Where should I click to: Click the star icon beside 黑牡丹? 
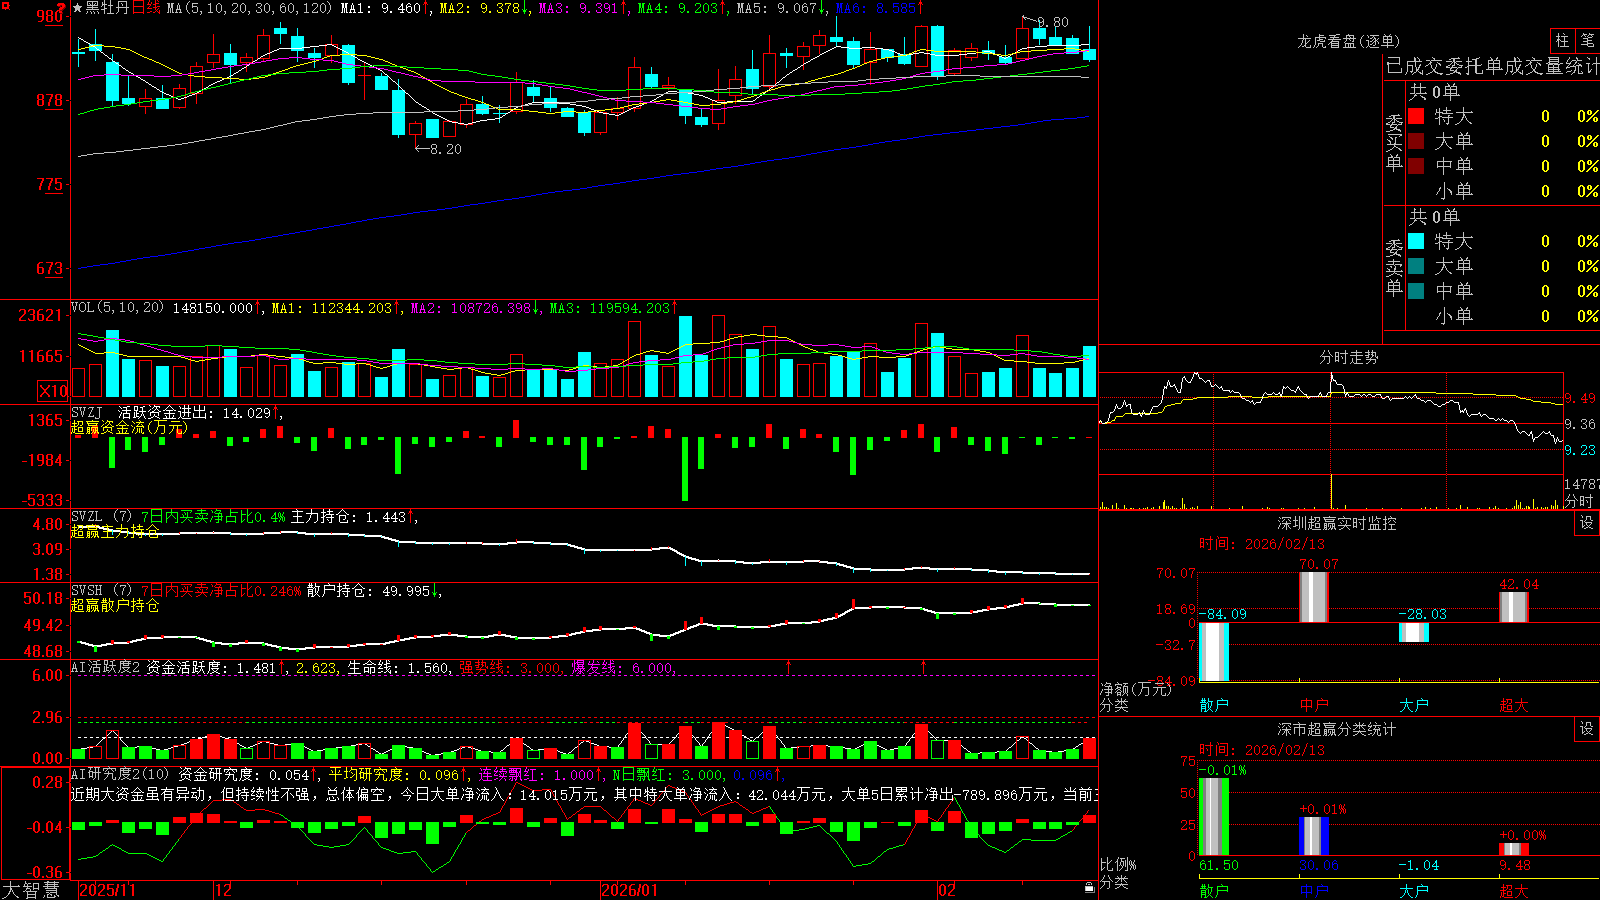tap(77, 8)
